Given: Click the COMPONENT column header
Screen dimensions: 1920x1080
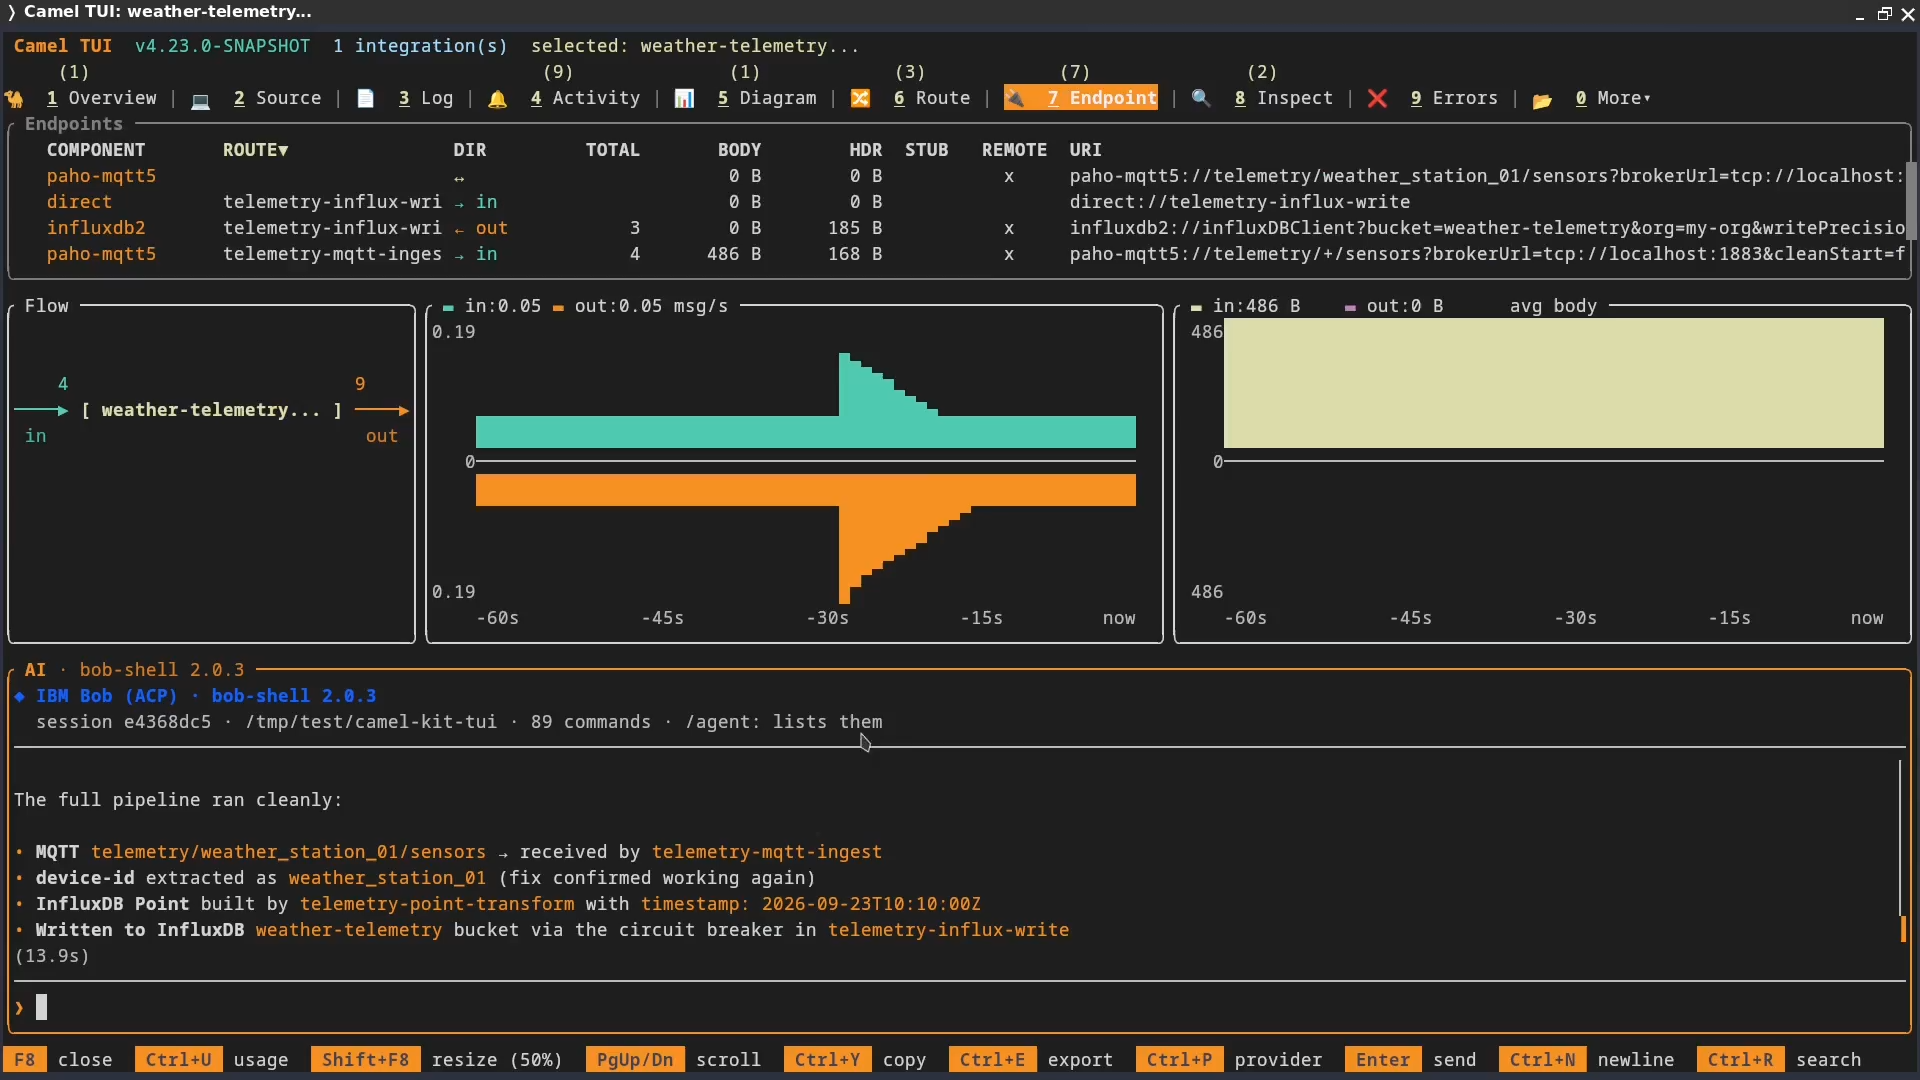Looking at the screenshot, I should point(96,150).
